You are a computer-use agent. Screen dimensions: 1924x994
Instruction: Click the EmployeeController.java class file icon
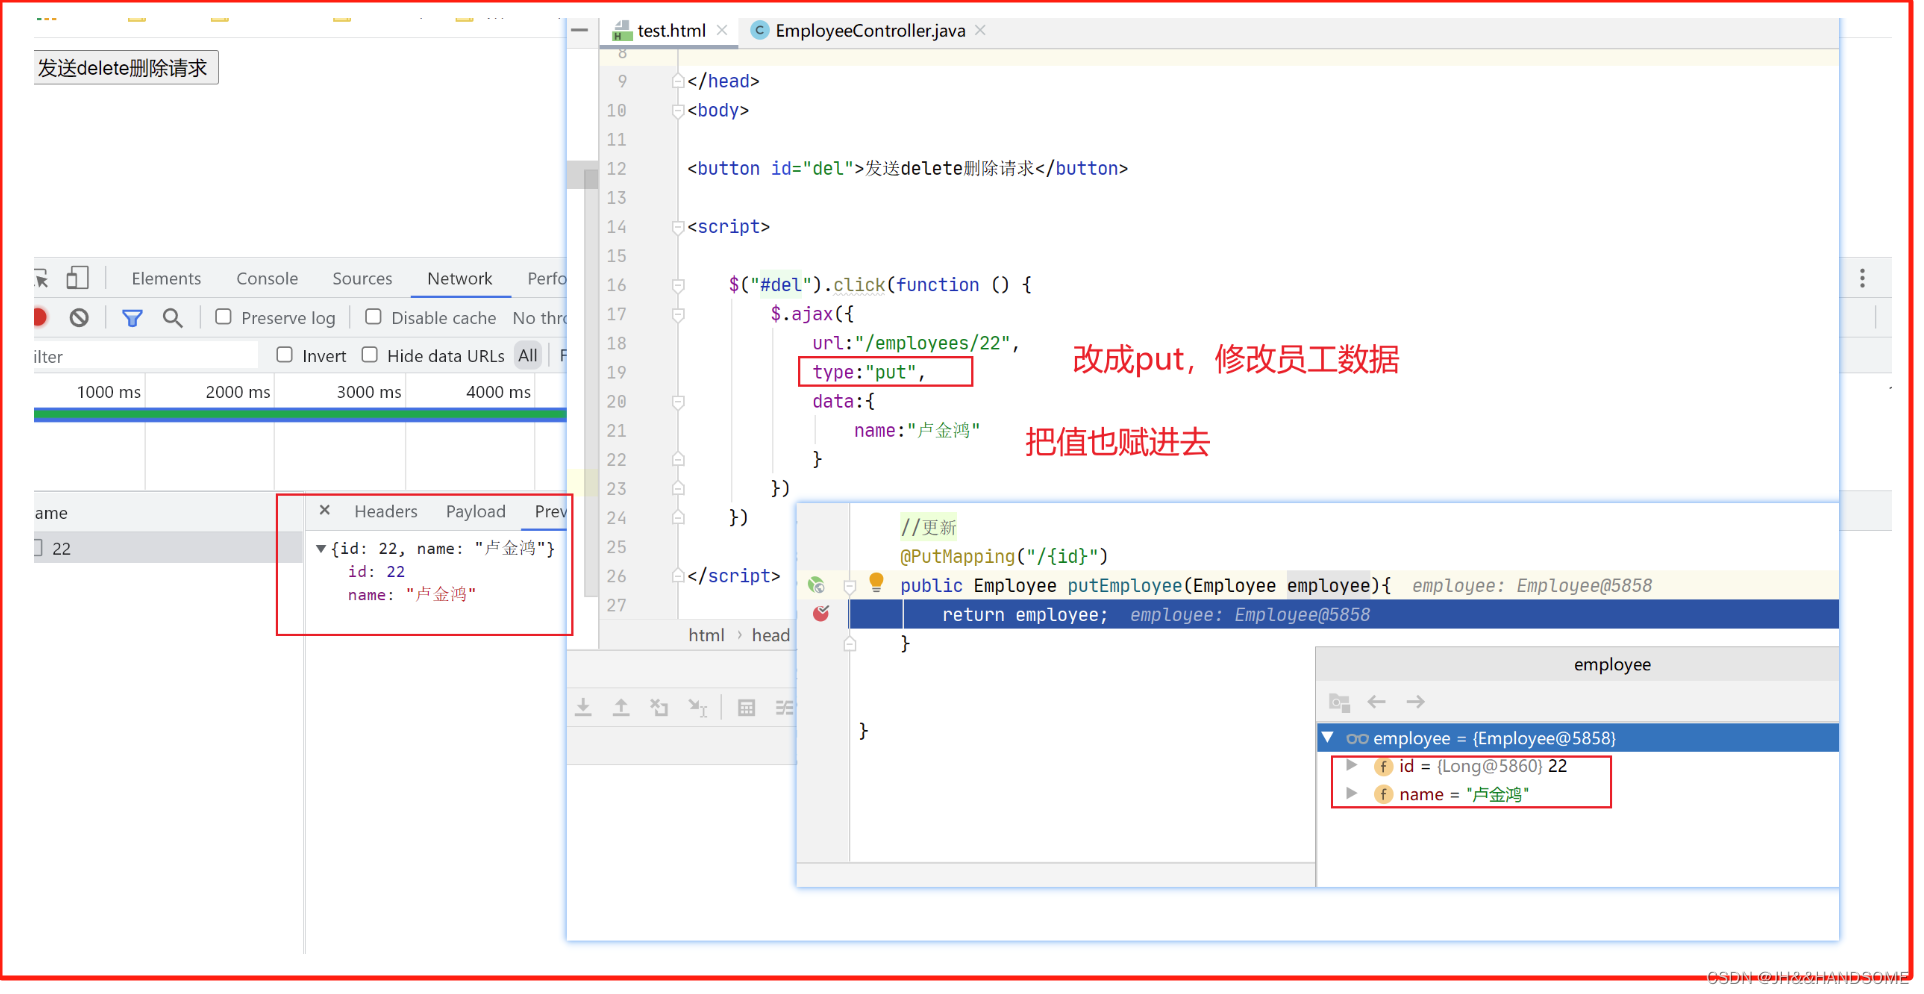click(x=760, y=30)
